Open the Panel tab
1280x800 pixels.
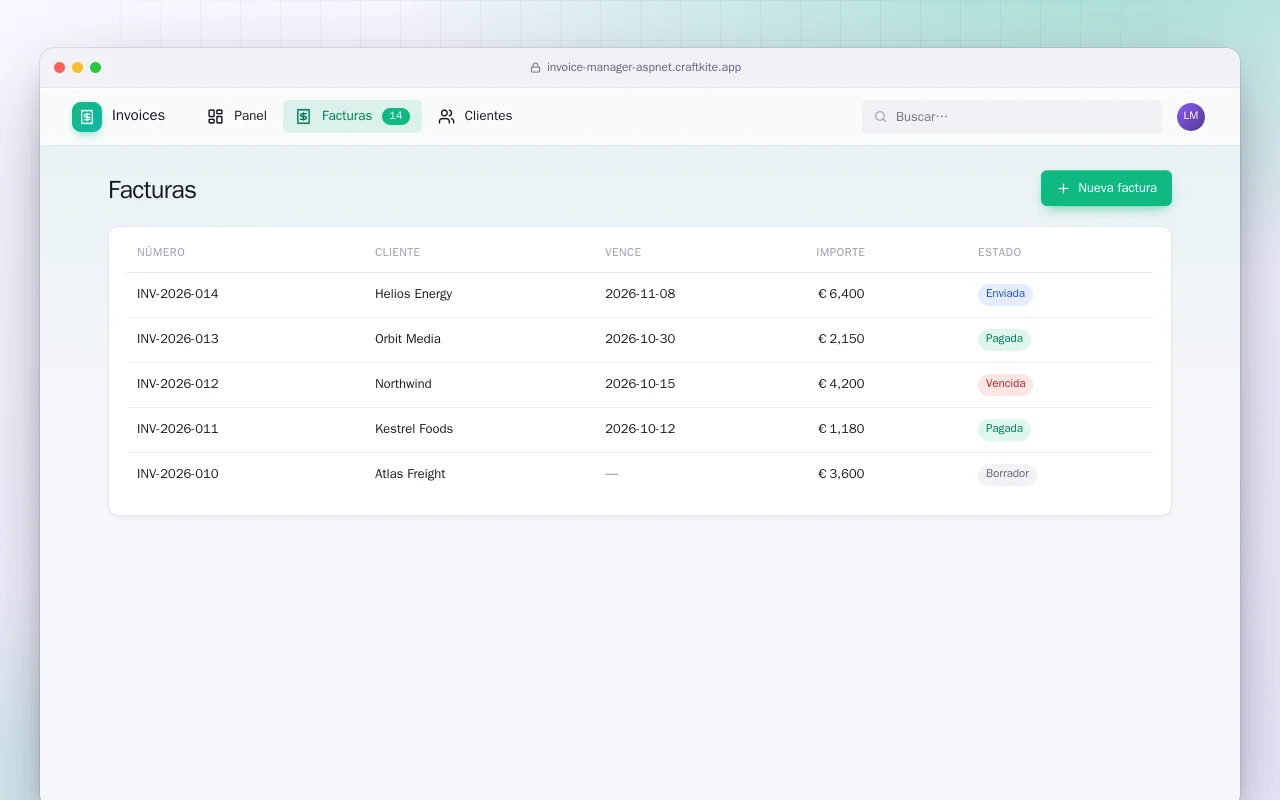click(237, 116)
